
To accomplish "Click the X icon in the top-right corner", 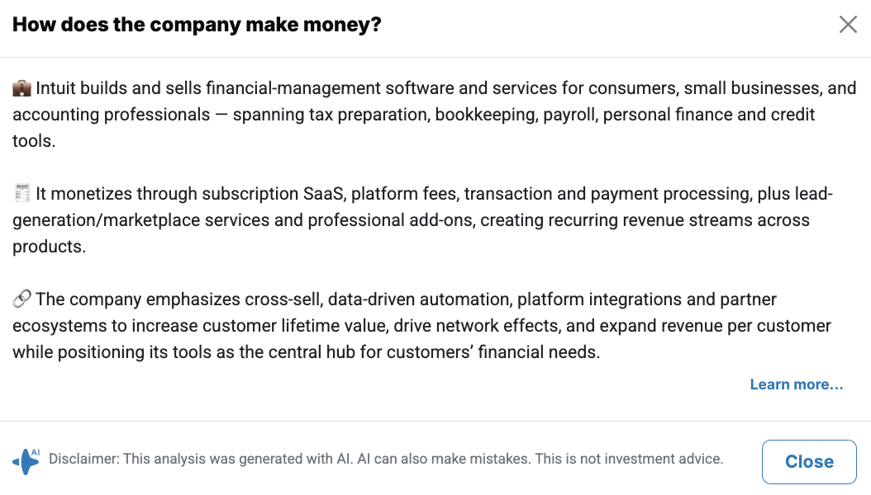I will [848, 25].
